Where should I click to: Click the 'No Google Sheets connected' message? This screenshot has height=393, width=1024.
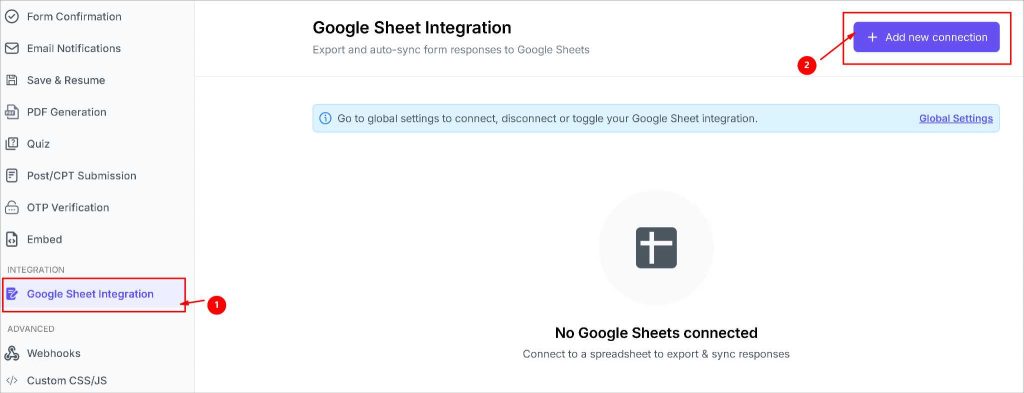[x=656, y=333]
